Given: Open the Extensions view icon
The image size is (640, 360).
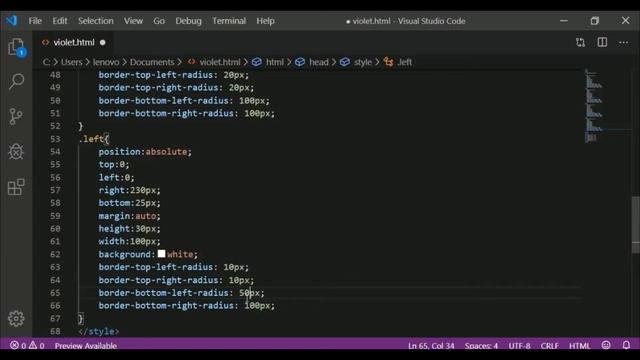Looking at the screenshot, I should [16, 187].
